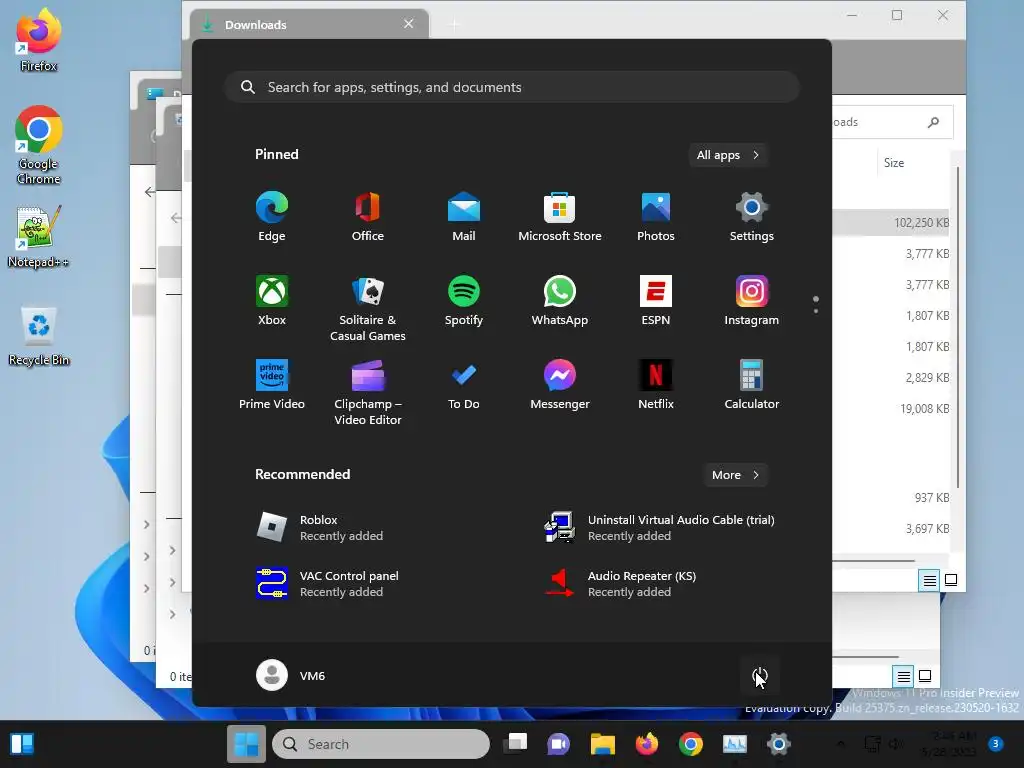Launch the Xbox app

(x=272, y=300)
